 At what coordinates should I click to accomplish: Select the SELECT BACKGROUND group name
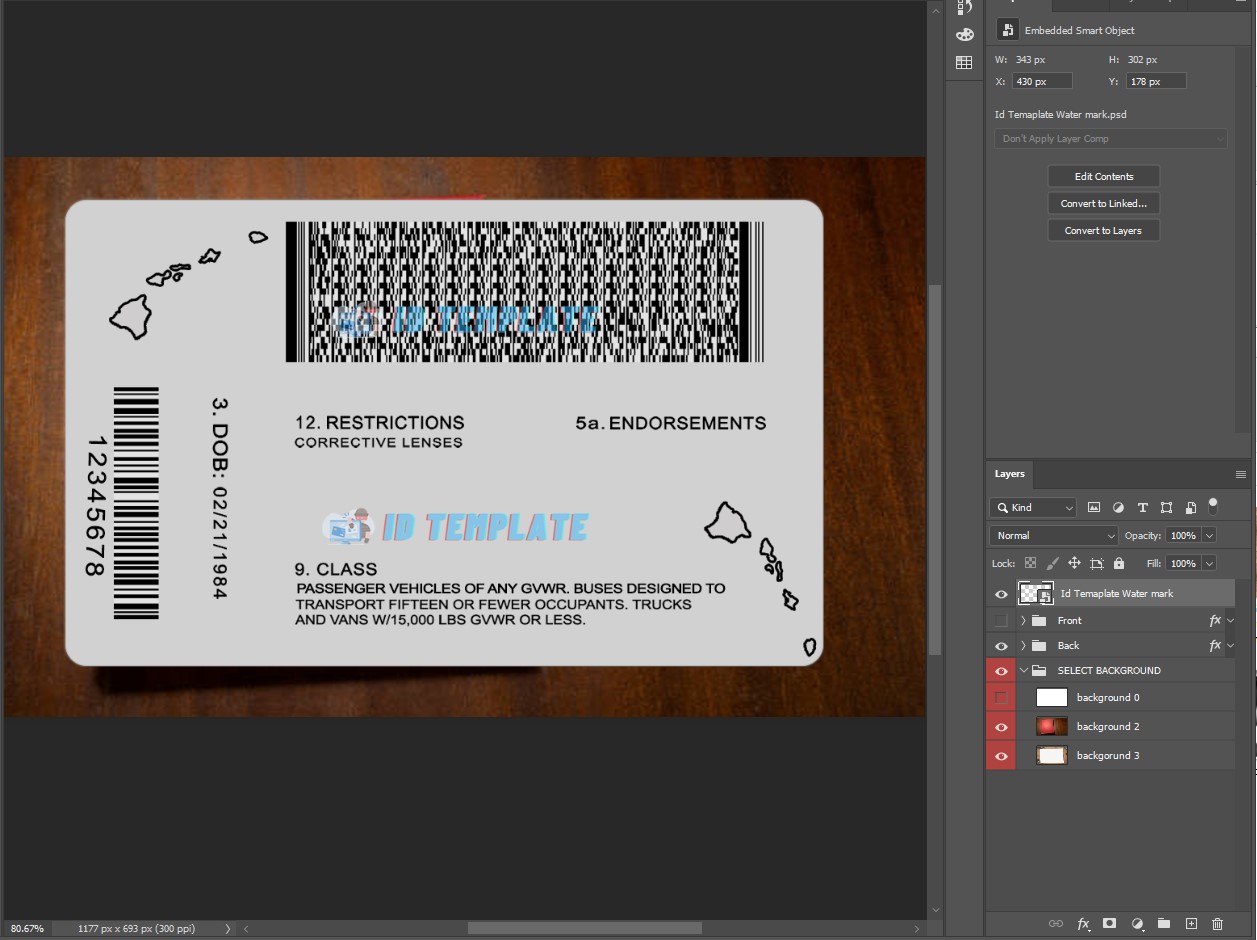[1109, 671]
